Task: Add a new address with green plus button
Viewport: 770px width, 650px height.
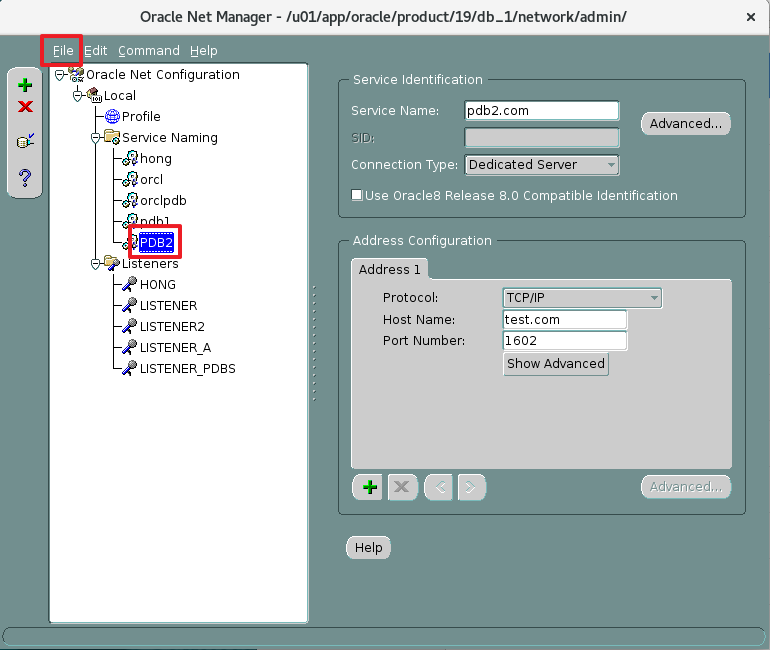Action: tap(367, 487)
